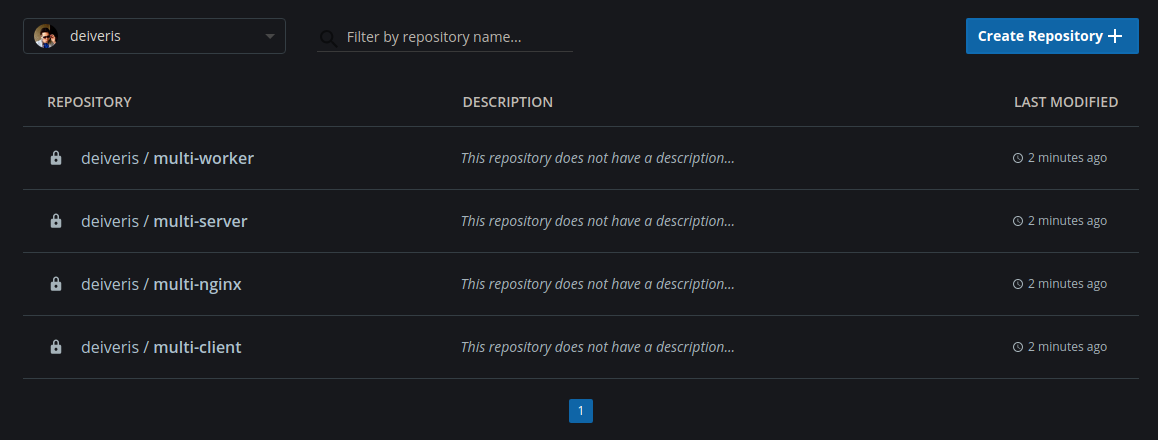
Task: Click the clock icon in multi-server row
Action: [1018, 221]
